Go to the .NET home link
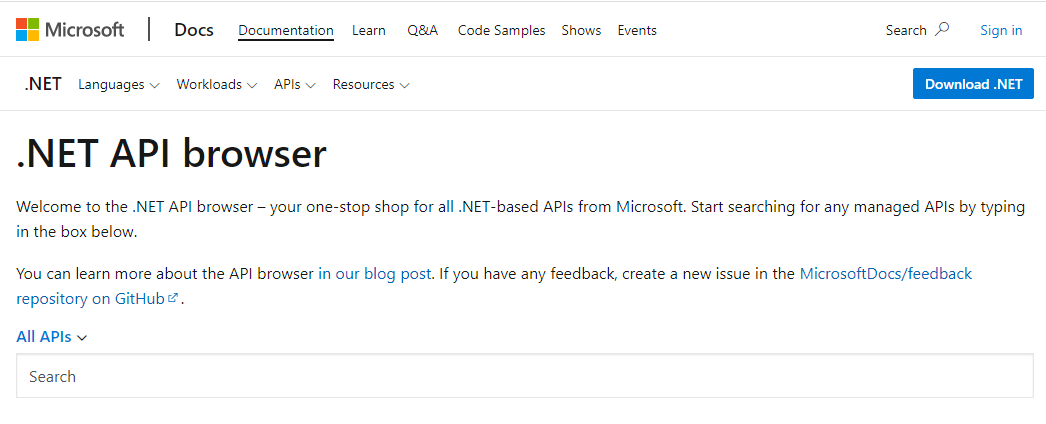The image size is (1046, 424). click(x=43, y=84)
